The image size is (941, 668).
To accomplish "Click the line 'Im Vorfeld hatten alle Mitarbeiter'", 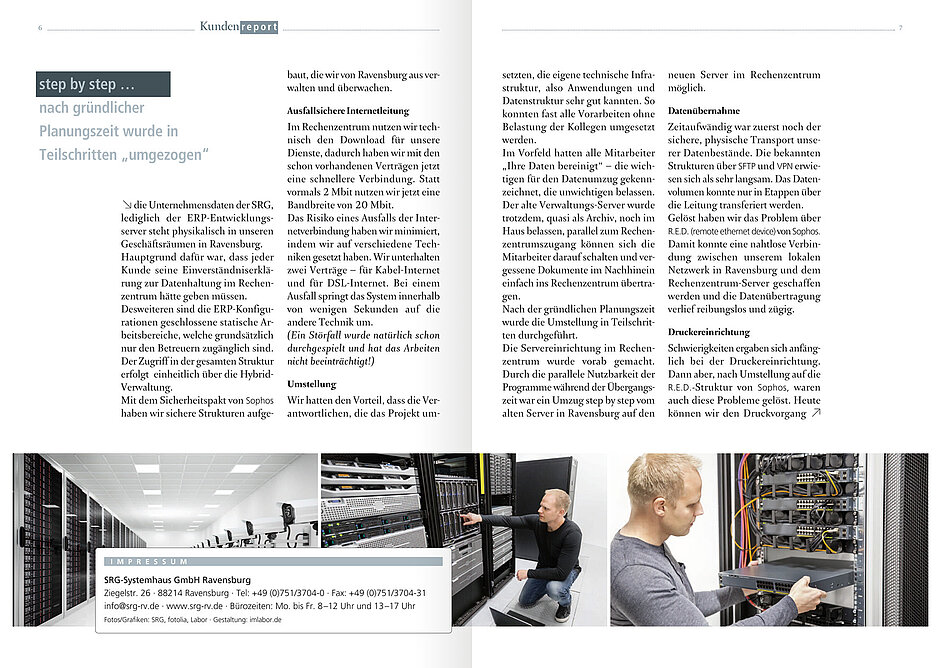I will 579,153.
